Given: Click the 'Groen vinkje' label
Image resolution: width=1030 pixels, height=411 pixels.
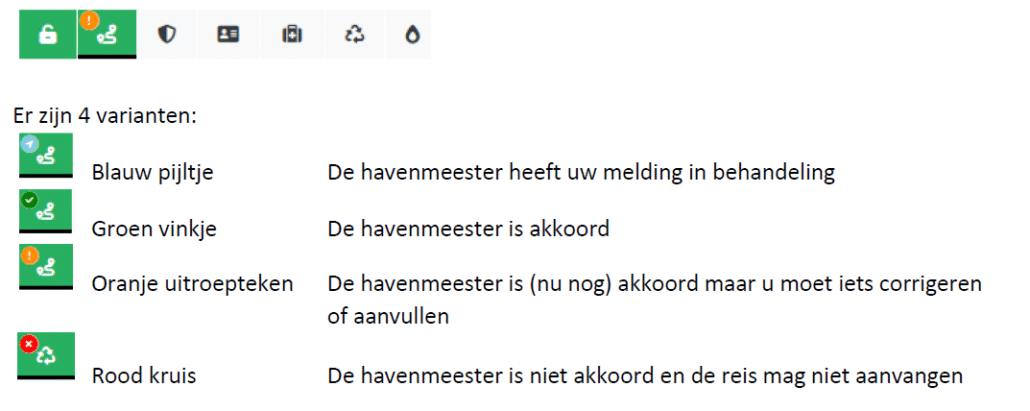Looking at the screenshot, I should coord(154,229).
